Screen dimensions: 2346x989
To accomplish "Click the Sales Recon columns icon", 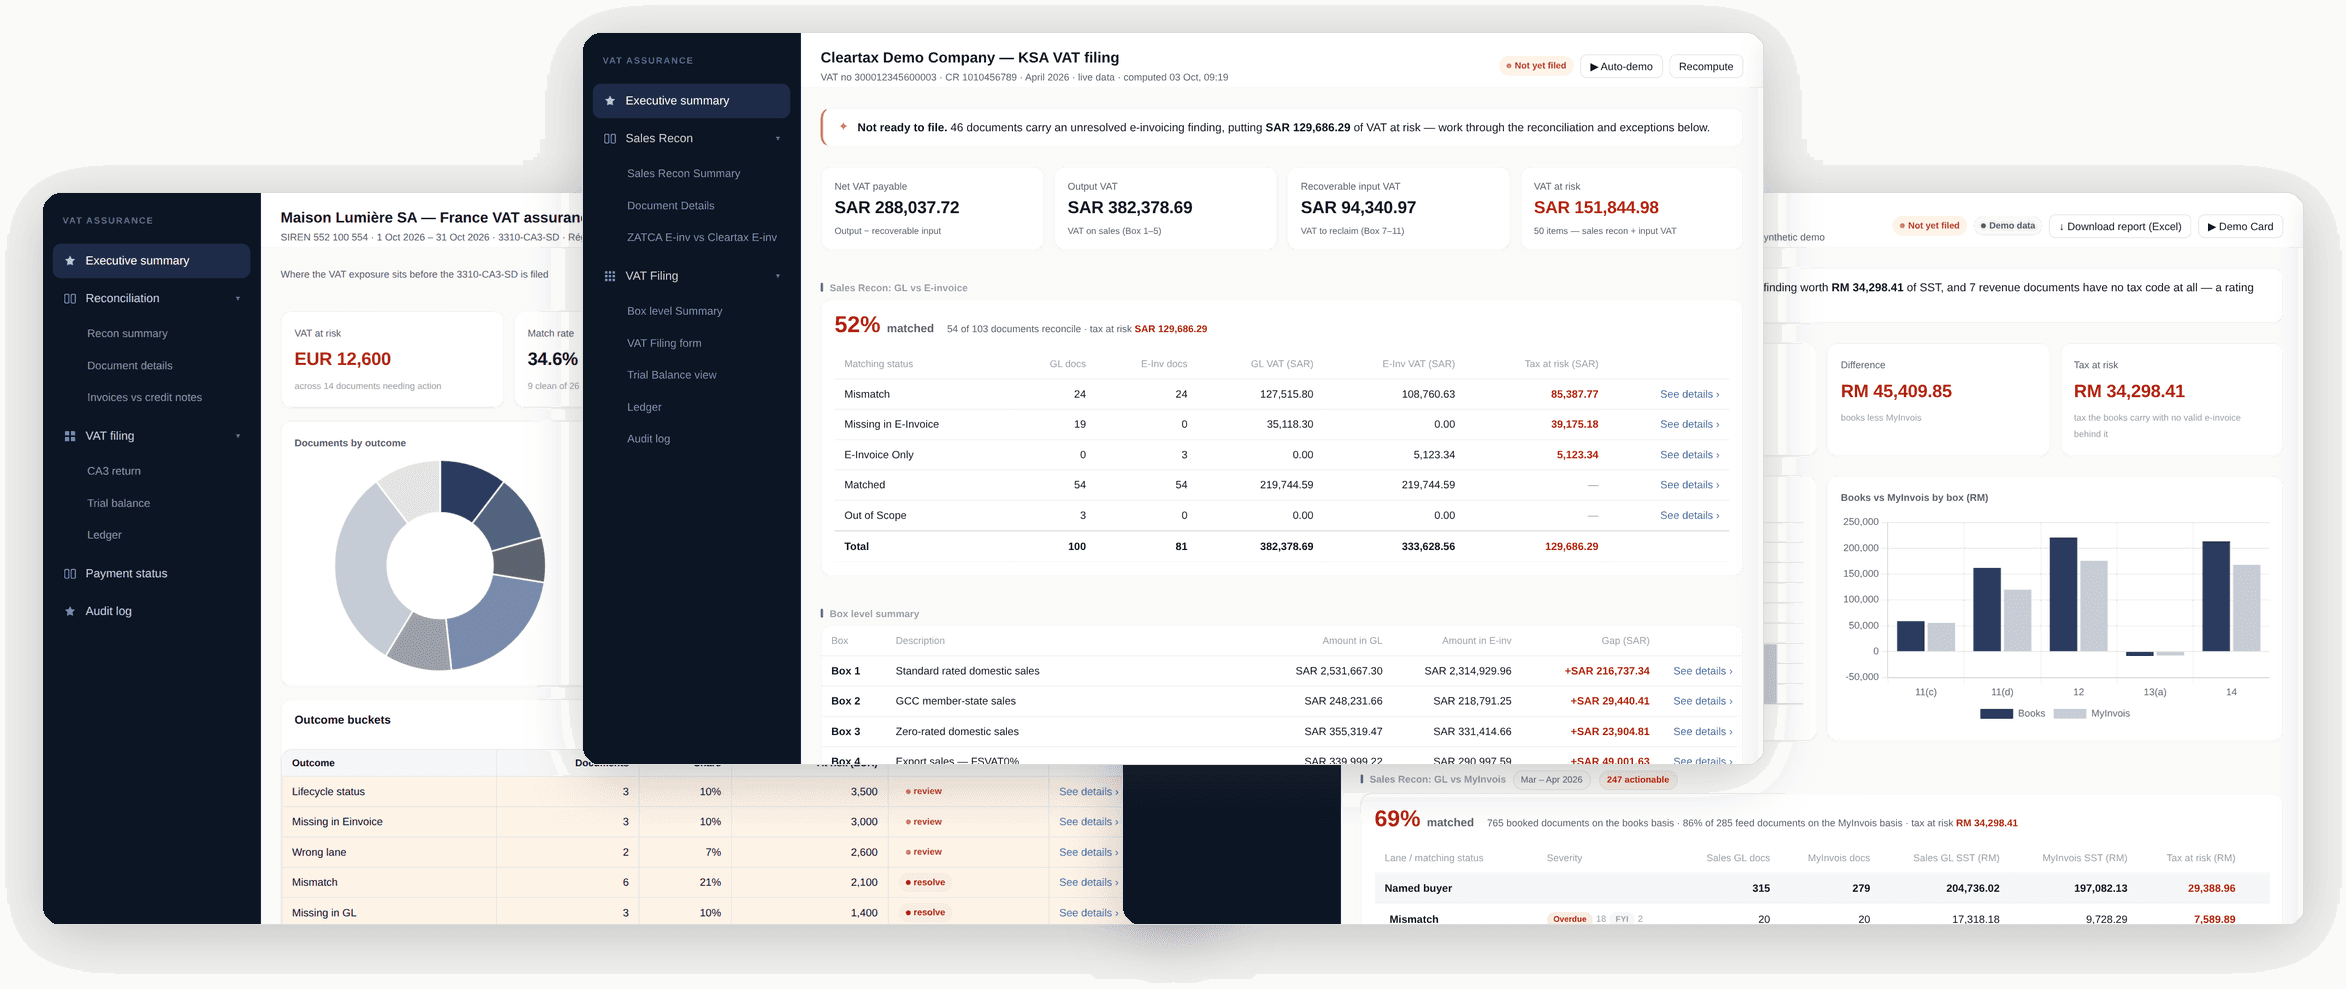I will pos(610,139).
